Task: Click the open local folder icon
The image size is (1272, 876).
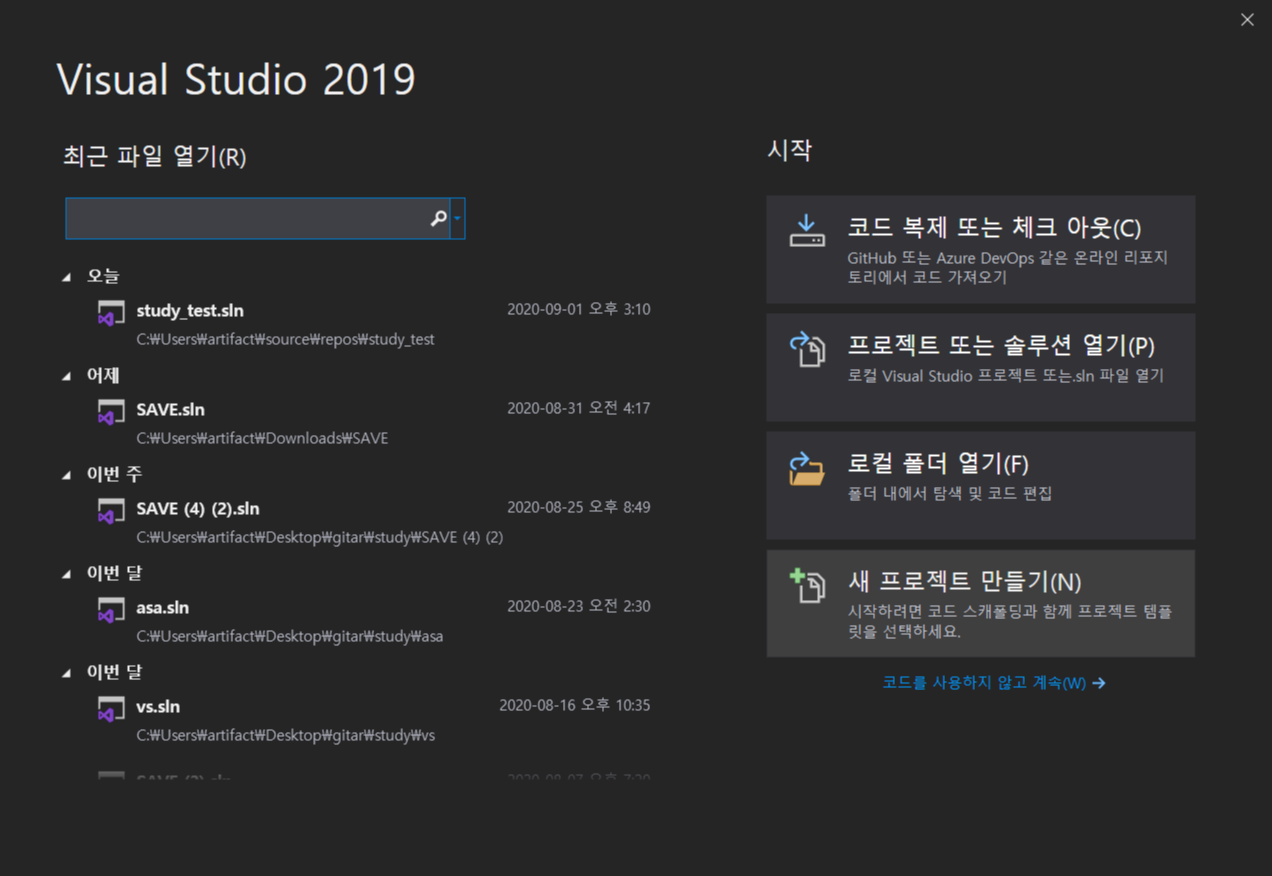Action: coord(807,467)
